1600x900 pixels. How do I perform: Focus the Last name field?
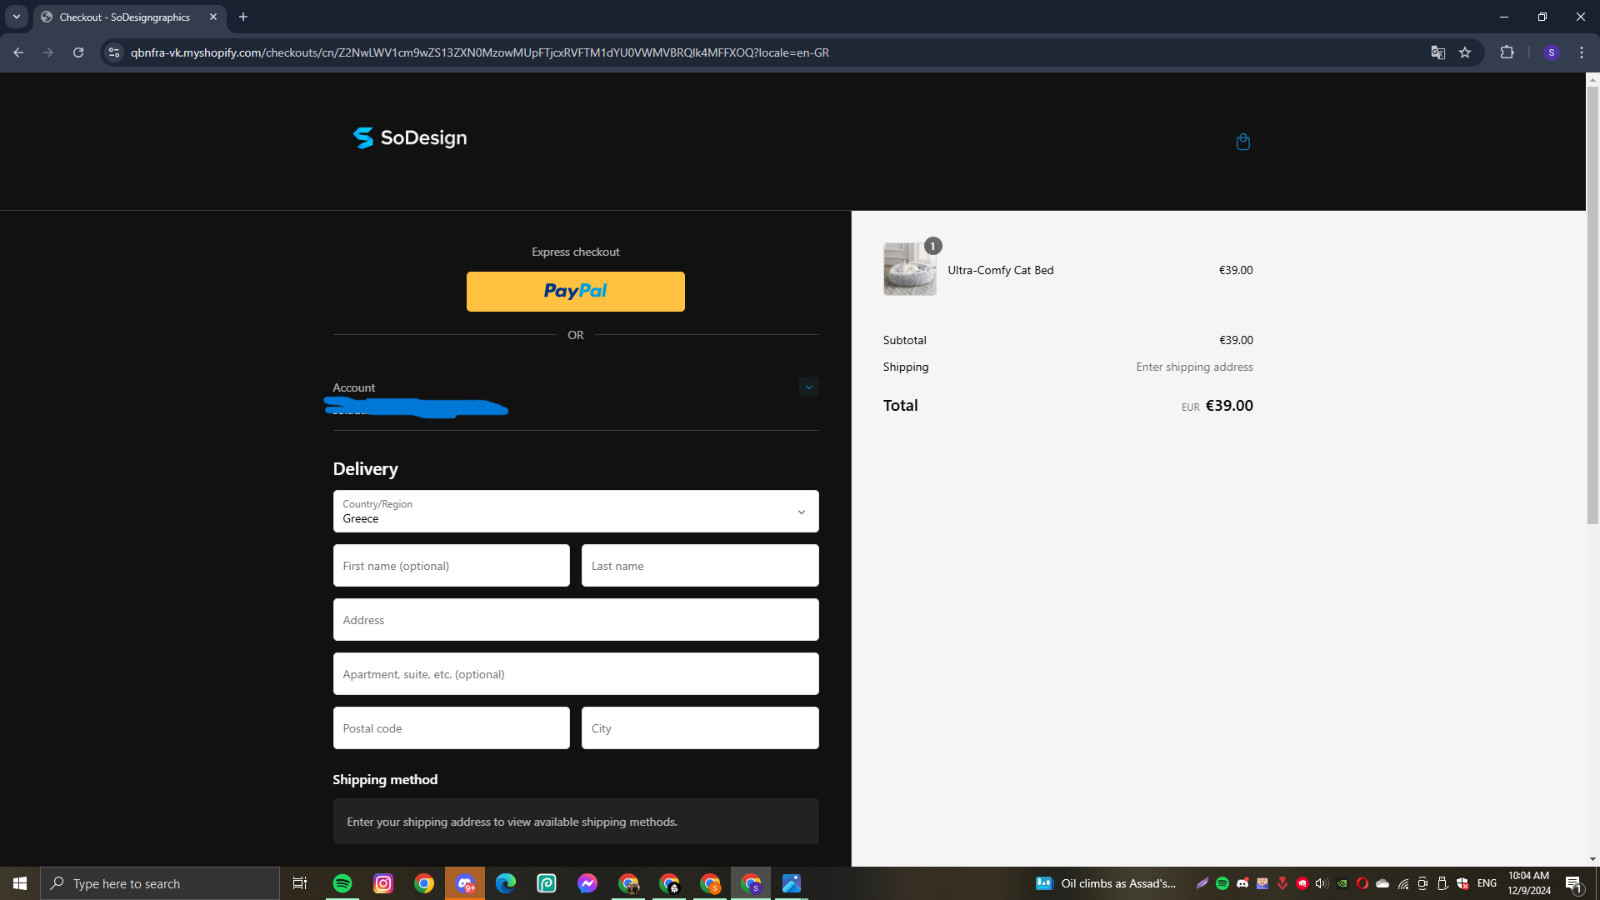700,566
